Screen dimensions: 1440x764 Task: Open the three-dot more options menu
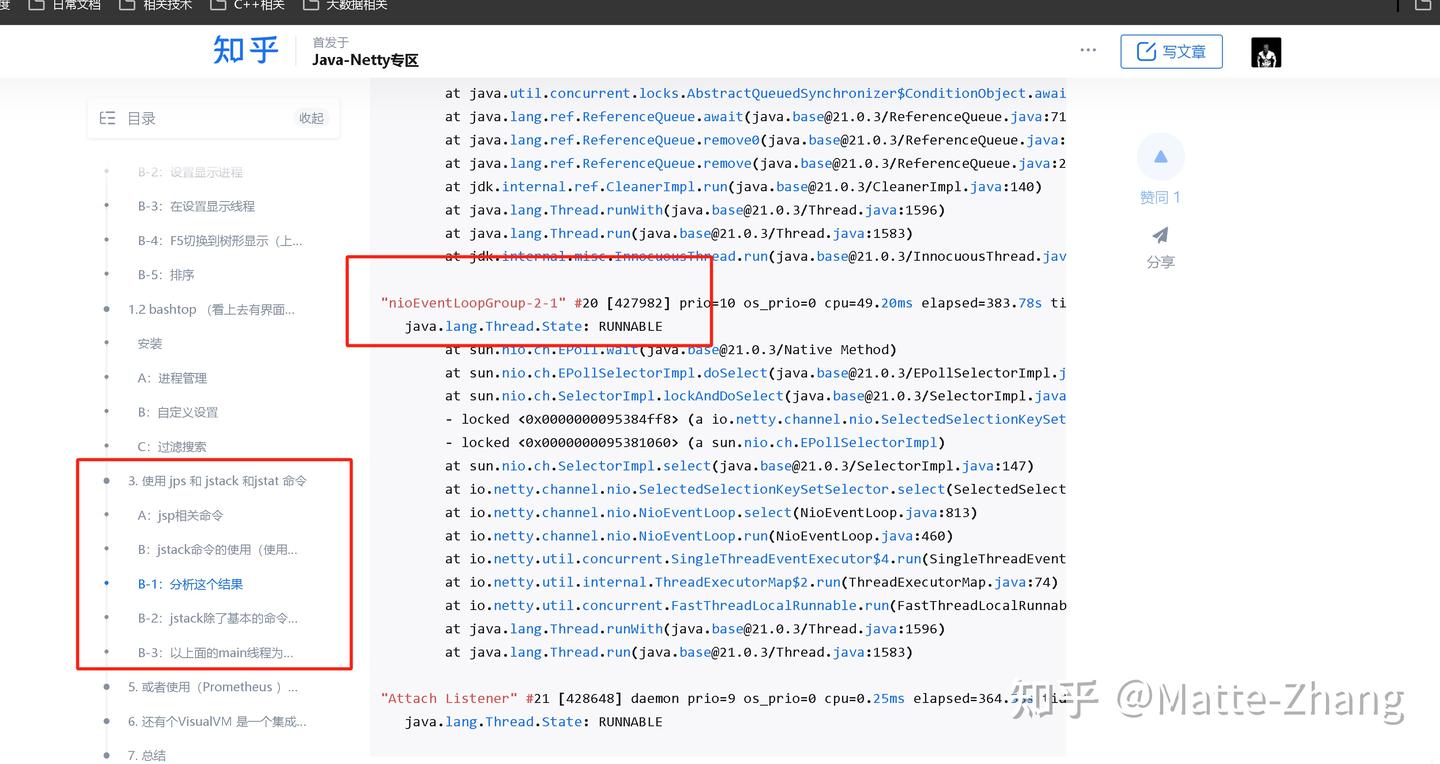[1088, 50]
